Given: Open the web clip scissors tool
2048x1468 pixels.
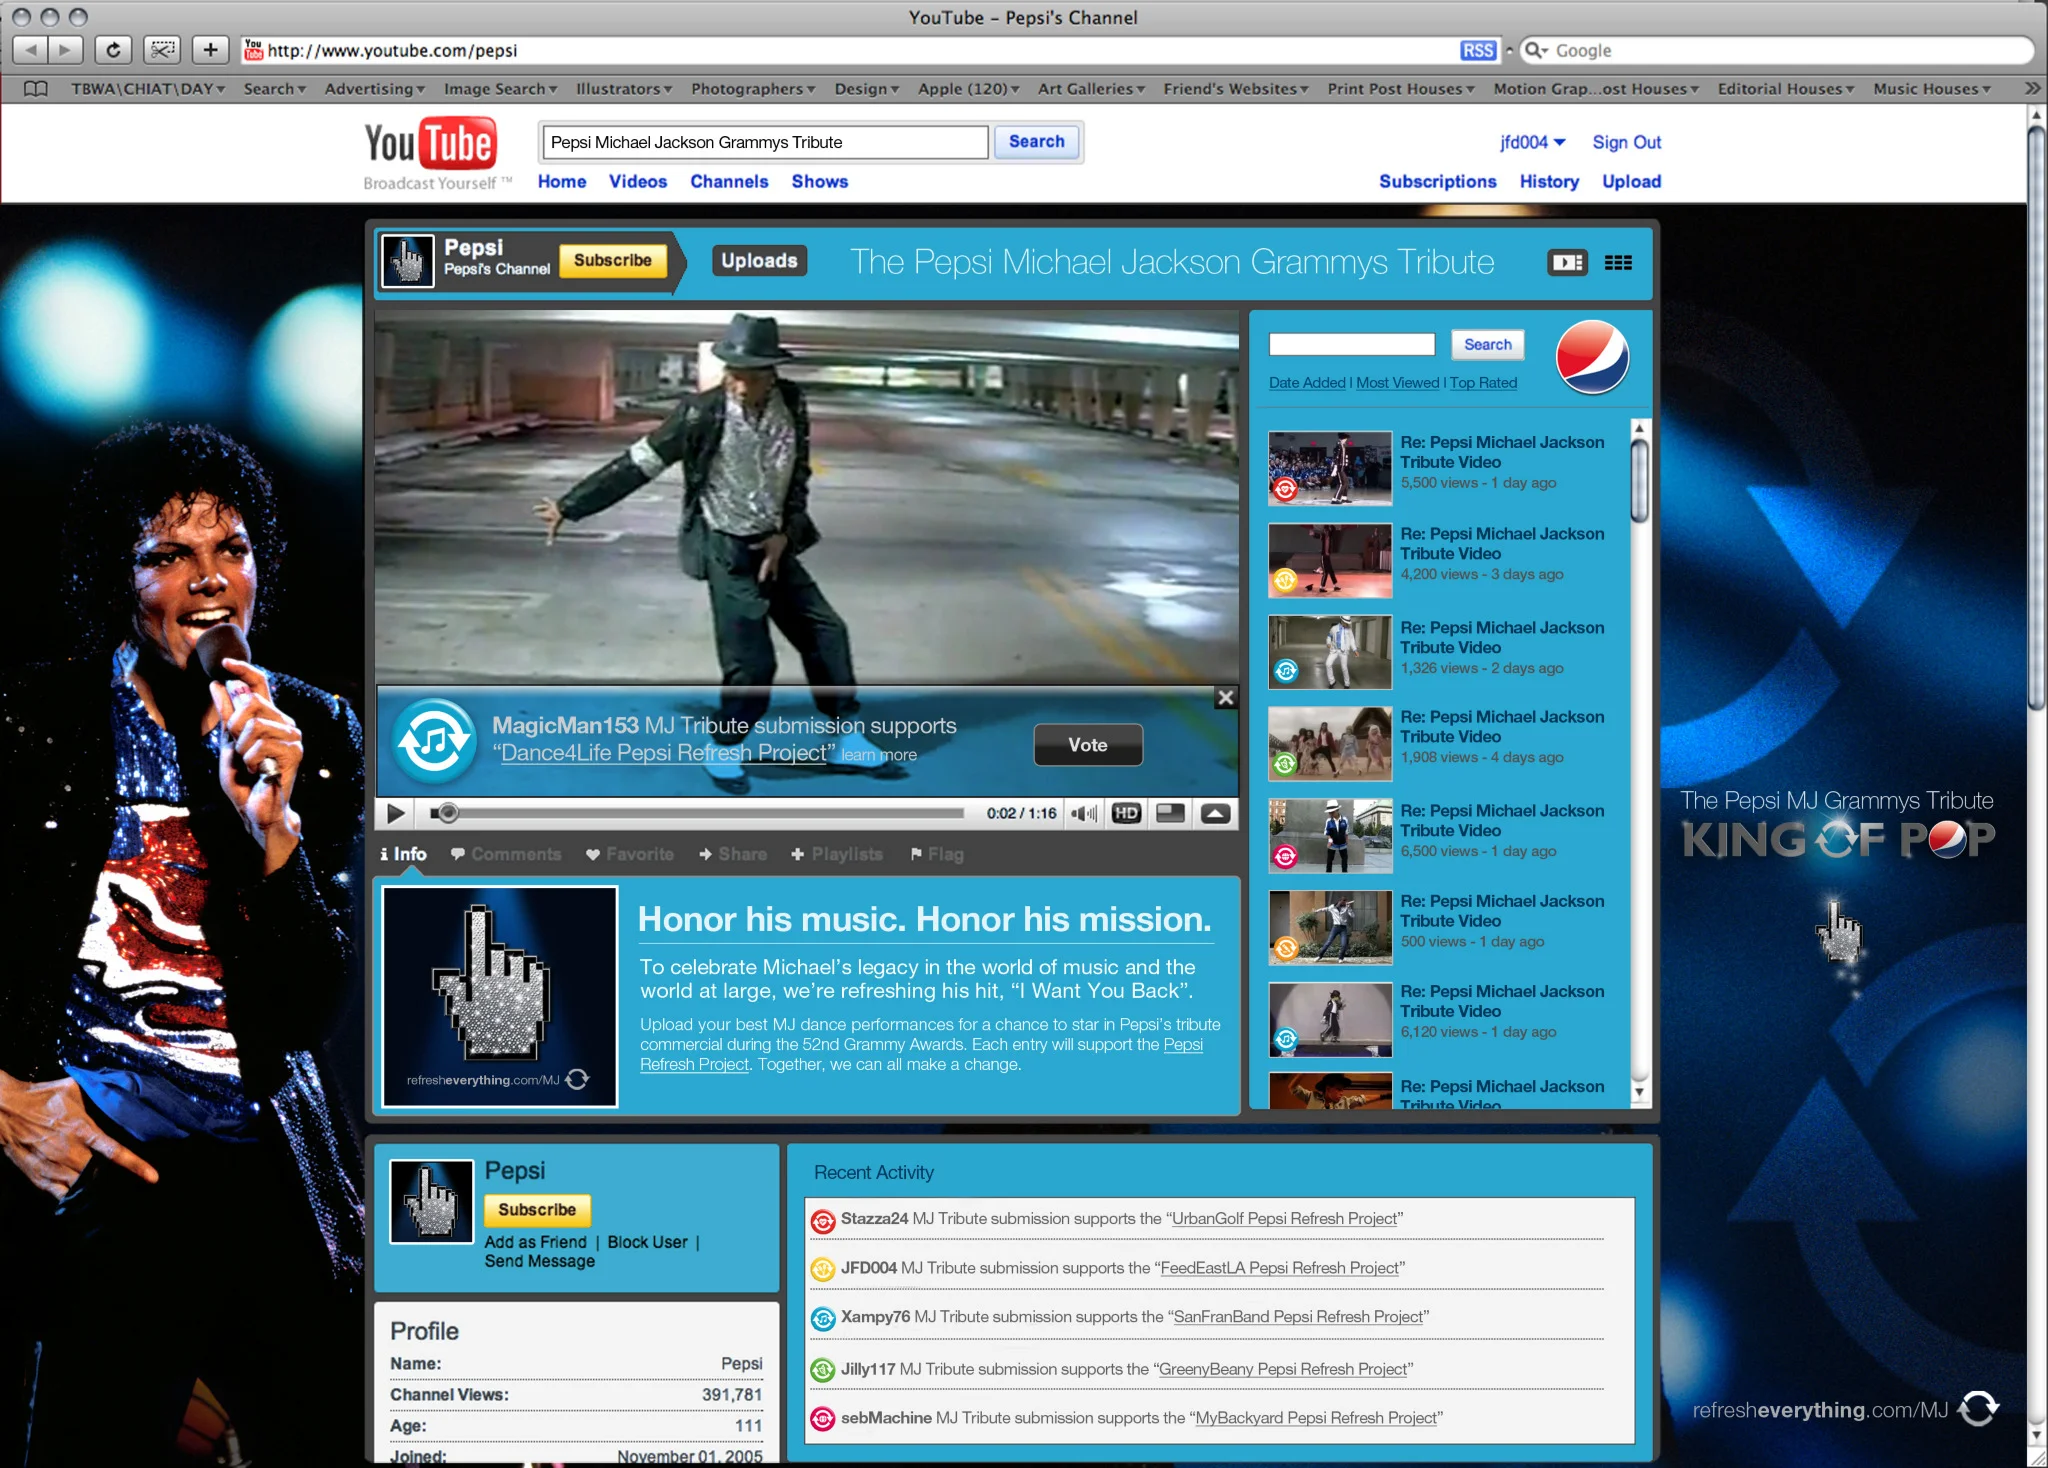Looking at the screenshot, I should 162,50.
